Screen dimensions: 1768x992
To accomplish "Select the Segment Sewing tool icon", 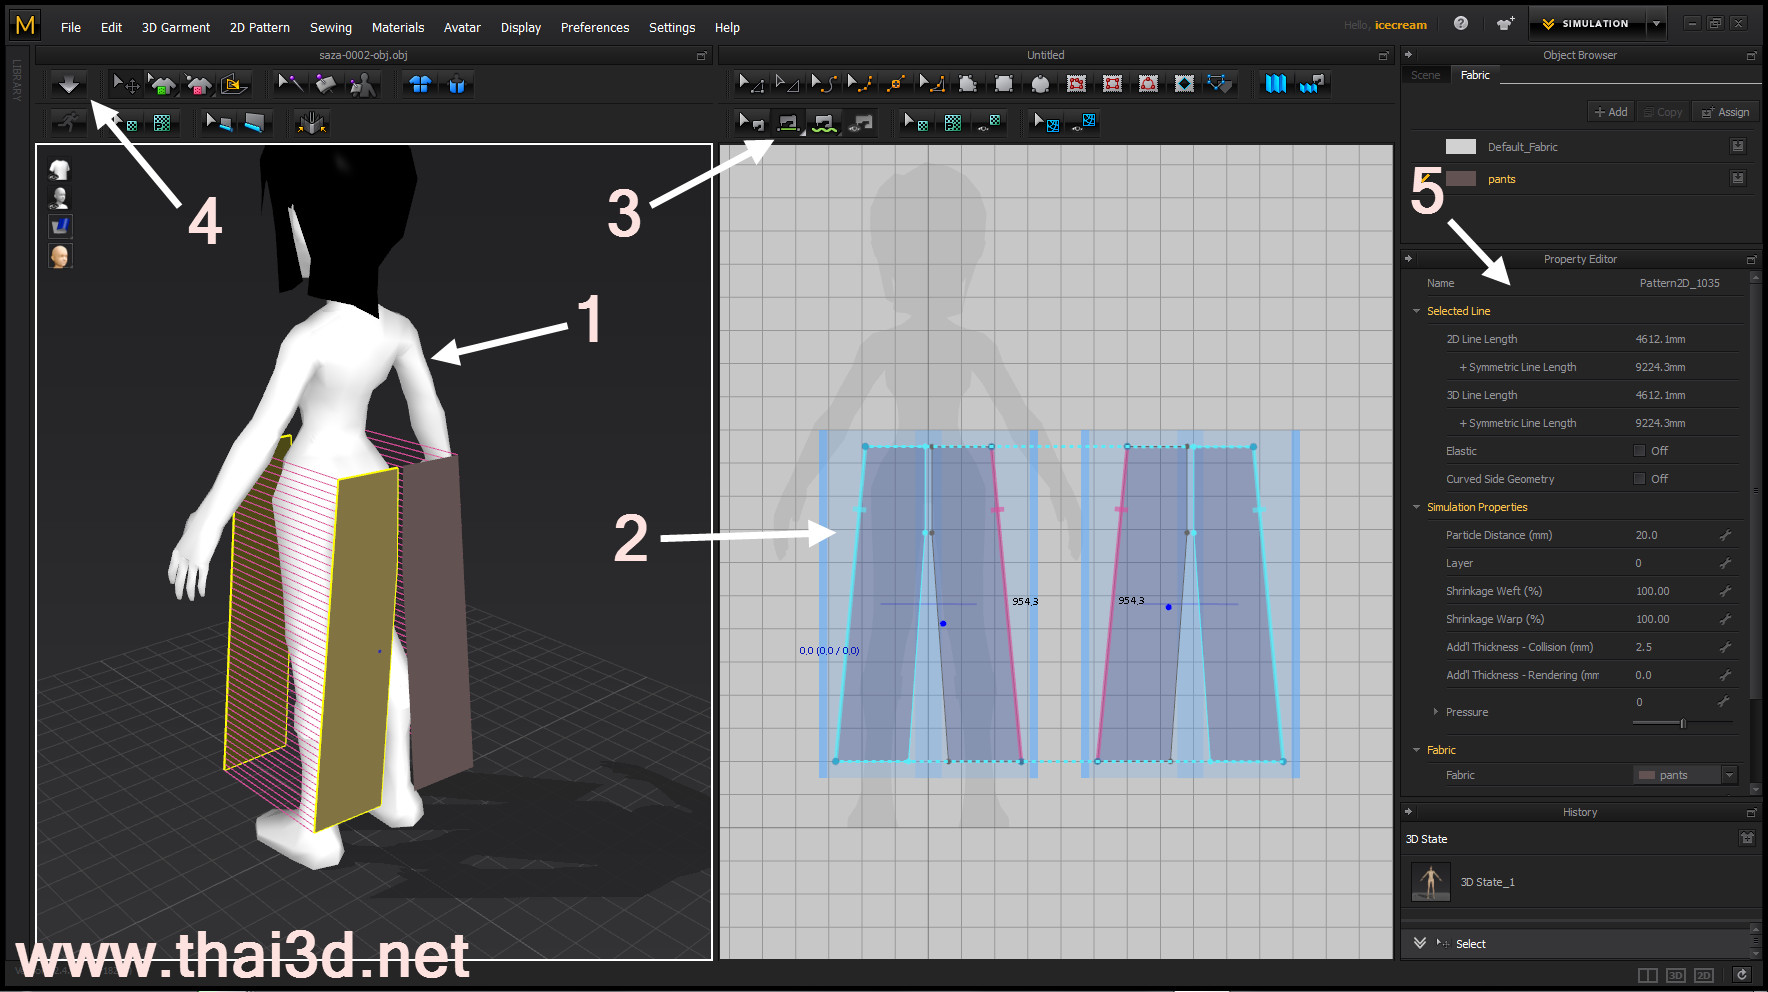I will coord(788,122).
